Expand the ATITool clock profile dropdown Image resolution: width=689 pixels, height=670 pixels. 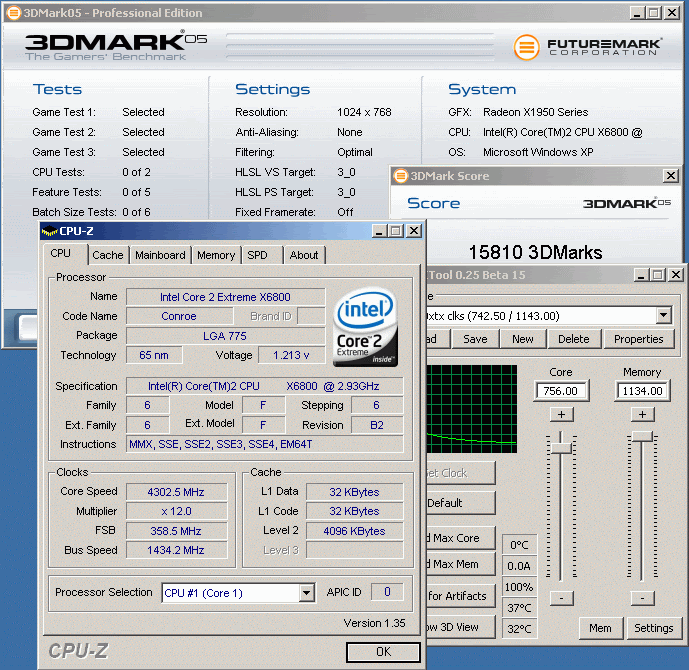tap(664, 316)
